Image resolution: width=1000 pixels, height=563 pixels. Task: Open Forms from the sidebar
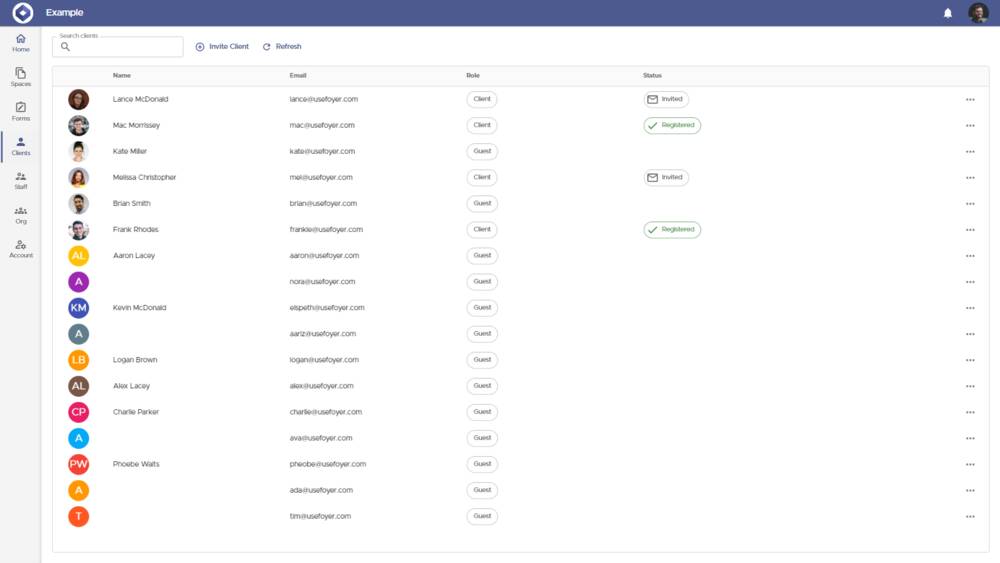tap(21, 111)
